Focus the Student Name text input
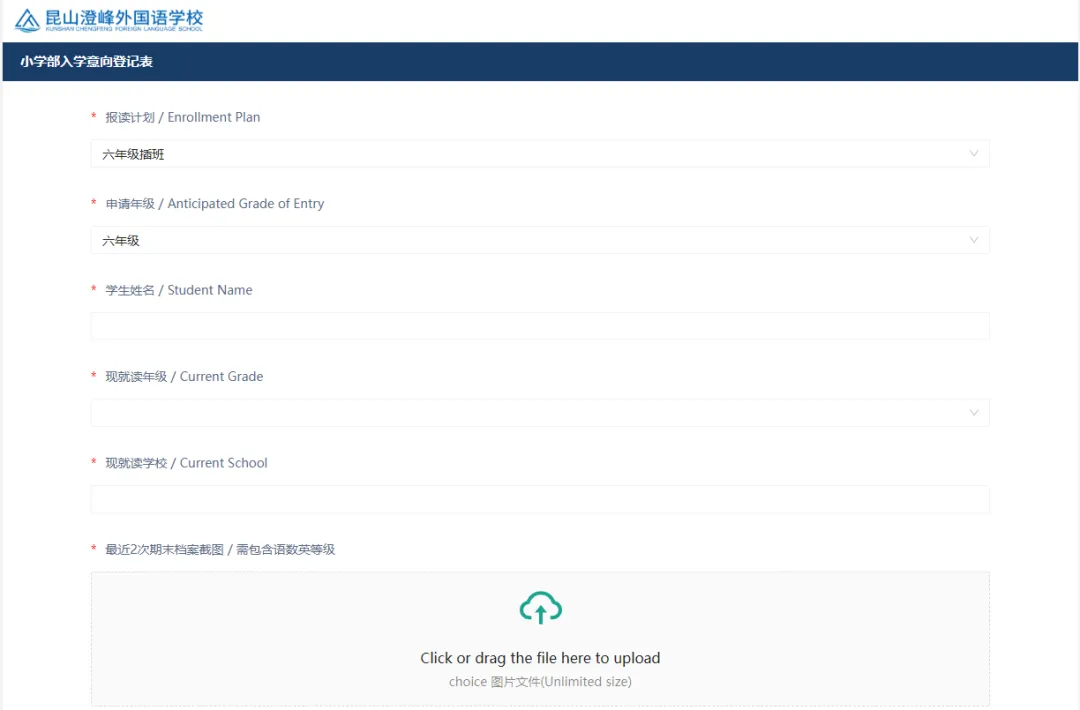1080x710 pixels. tap(540, 326)
